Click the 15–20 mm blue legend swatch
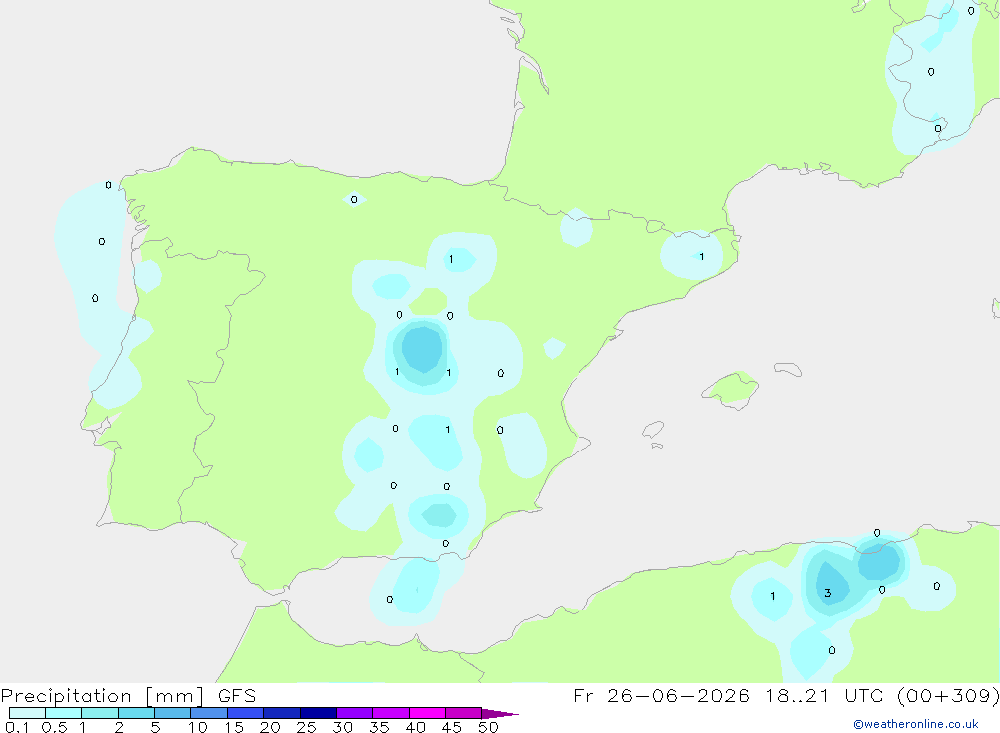1000x733 pixels. click(x=245, y=713)
